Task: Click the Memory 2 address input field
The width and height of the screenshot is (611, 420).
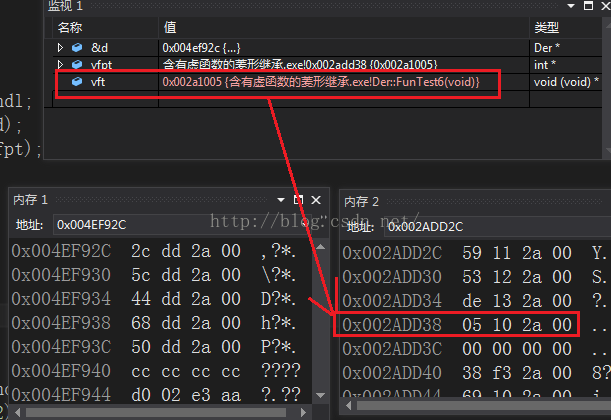Action: (497, 227)
